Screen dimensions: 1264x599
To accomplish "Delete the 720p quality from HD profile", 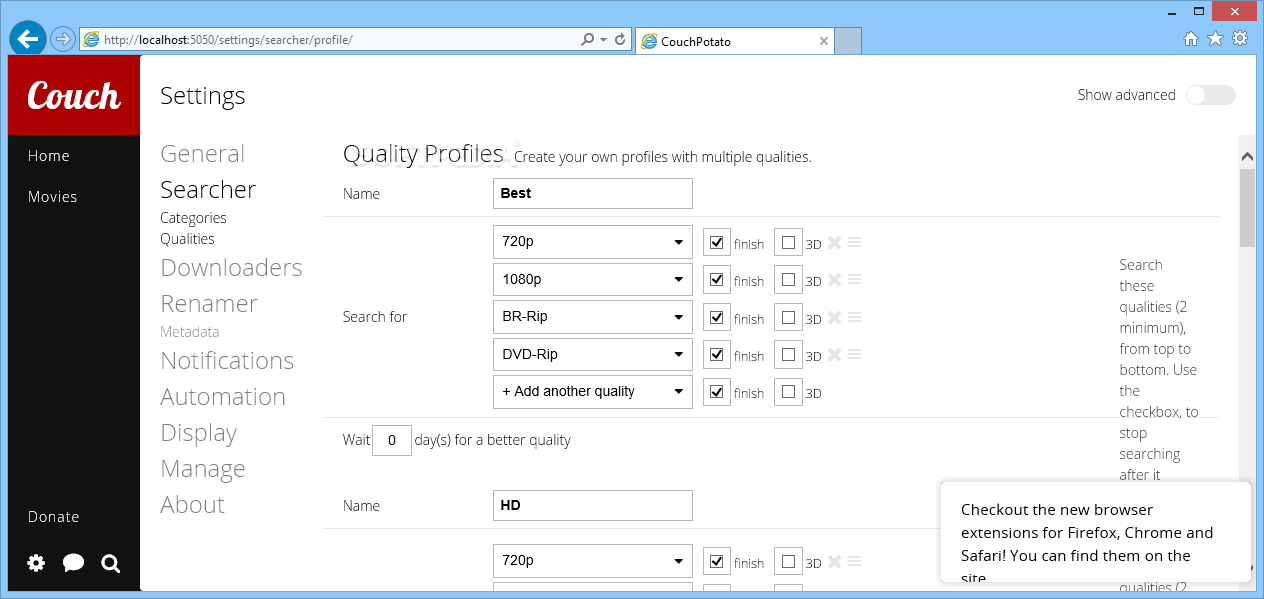I will coord(835,561).
